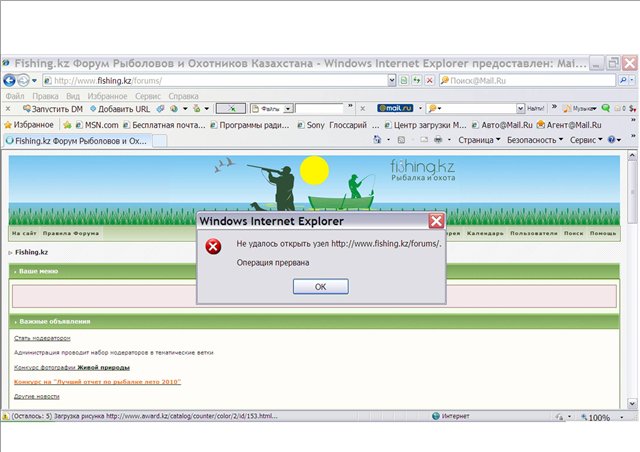The height and width of the screenshot is (452, 640).
Task: Click the Print icon in command bar
Action: click(438, 140)
